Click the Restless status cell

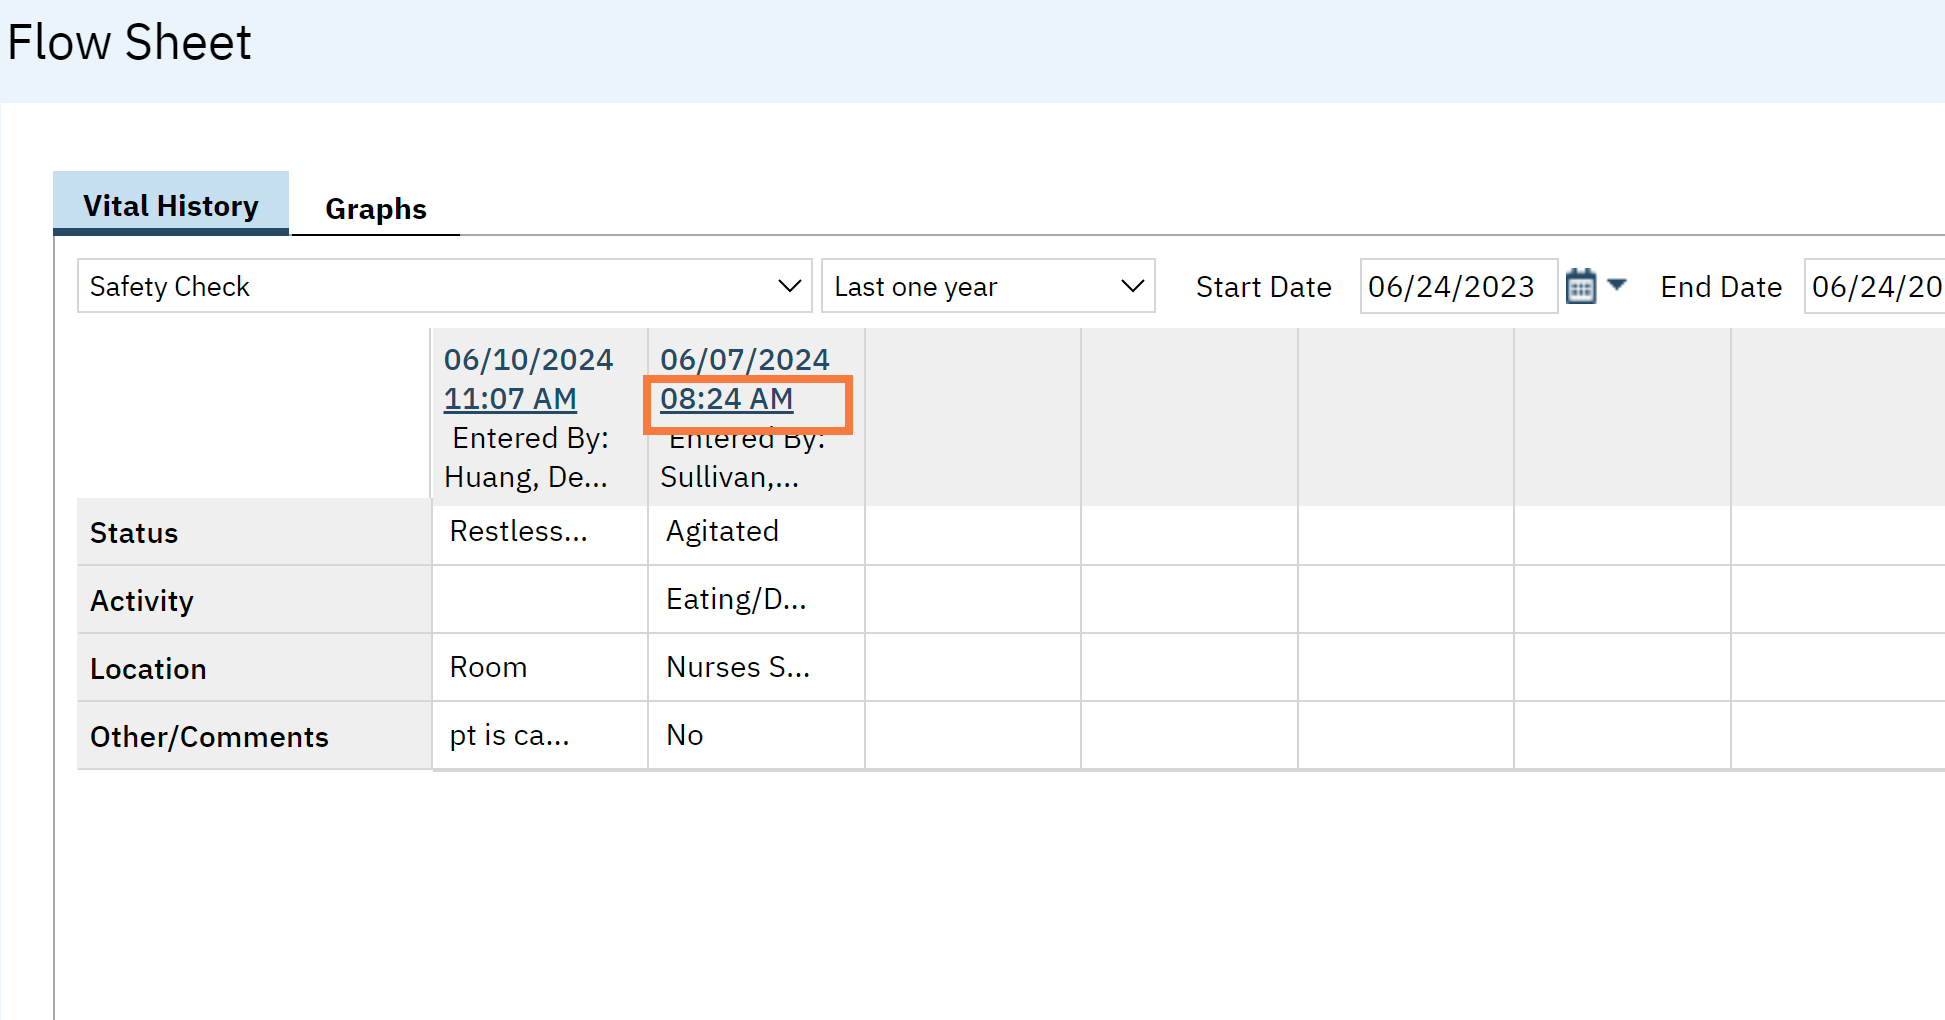(518, 531)
